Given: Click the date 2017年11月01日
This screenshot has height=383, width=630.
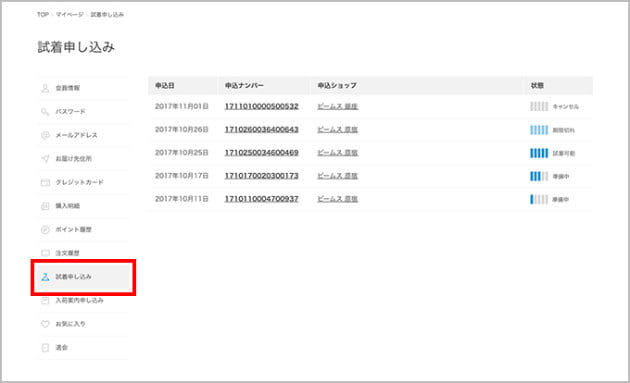Looking at the screenshot, I should pos(182,107).
